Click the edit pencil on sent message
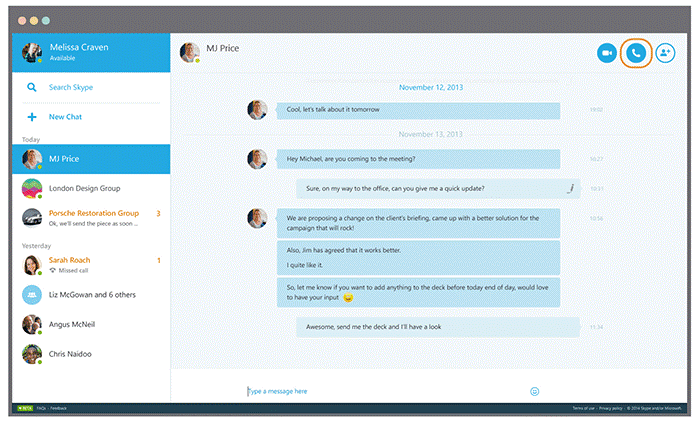The height and width of the screenshot is (423, 700). [570, 188]
